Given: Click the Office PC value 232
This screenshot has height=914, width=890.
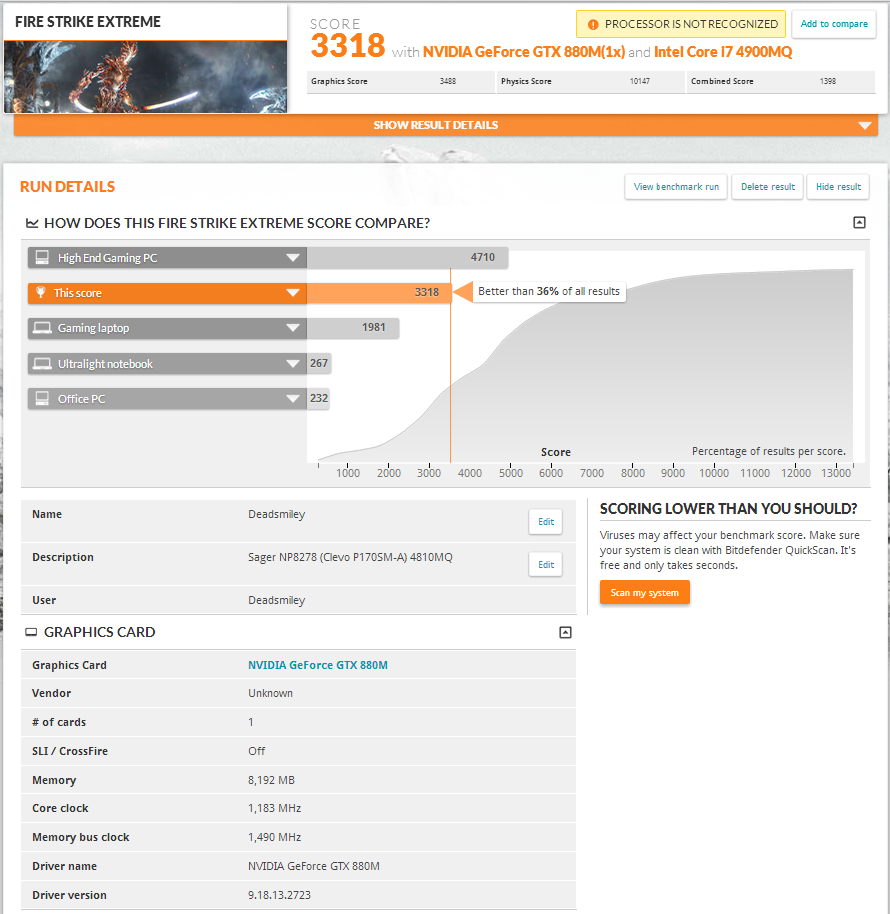Looking at the screenshot, I should [319, 398].
